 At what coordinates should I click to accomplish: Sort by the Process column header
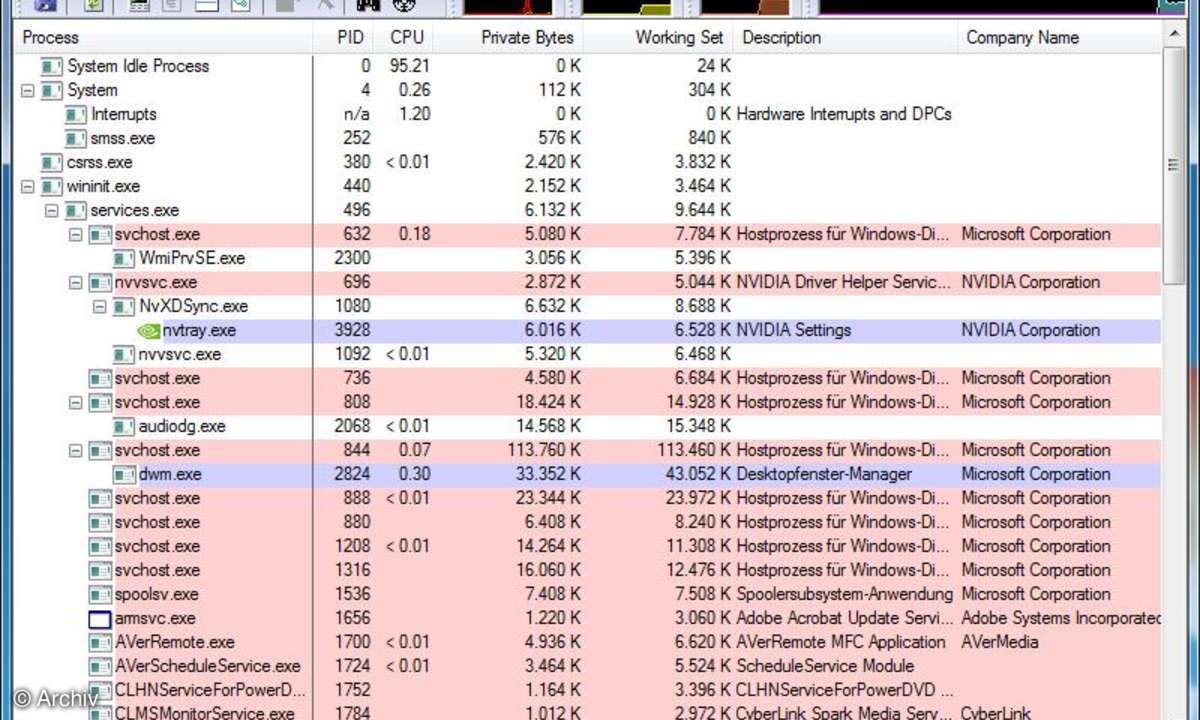click(165, 38)
